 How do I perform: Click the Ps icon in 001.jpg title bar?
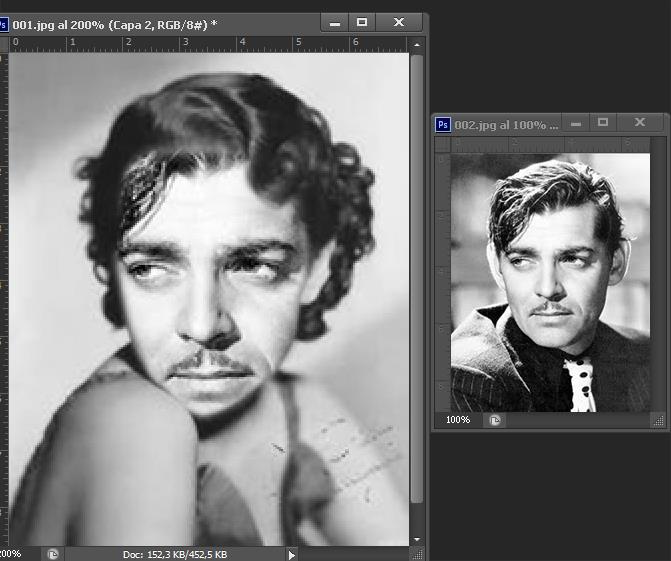click(x=3, y=24)
